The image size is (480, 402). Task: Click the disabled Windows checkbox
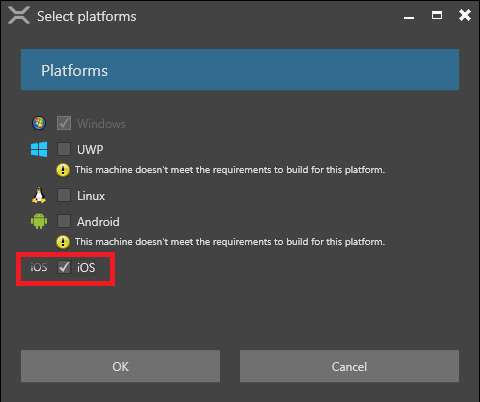(x=64, y=123)
